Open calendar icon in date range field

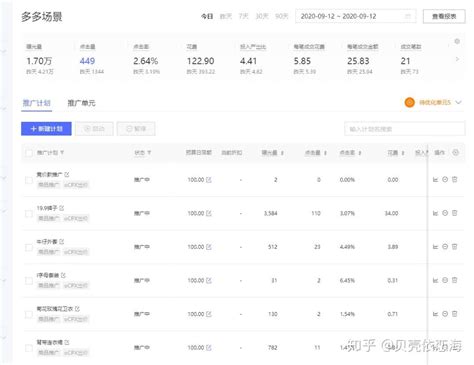tap(408, 16)
